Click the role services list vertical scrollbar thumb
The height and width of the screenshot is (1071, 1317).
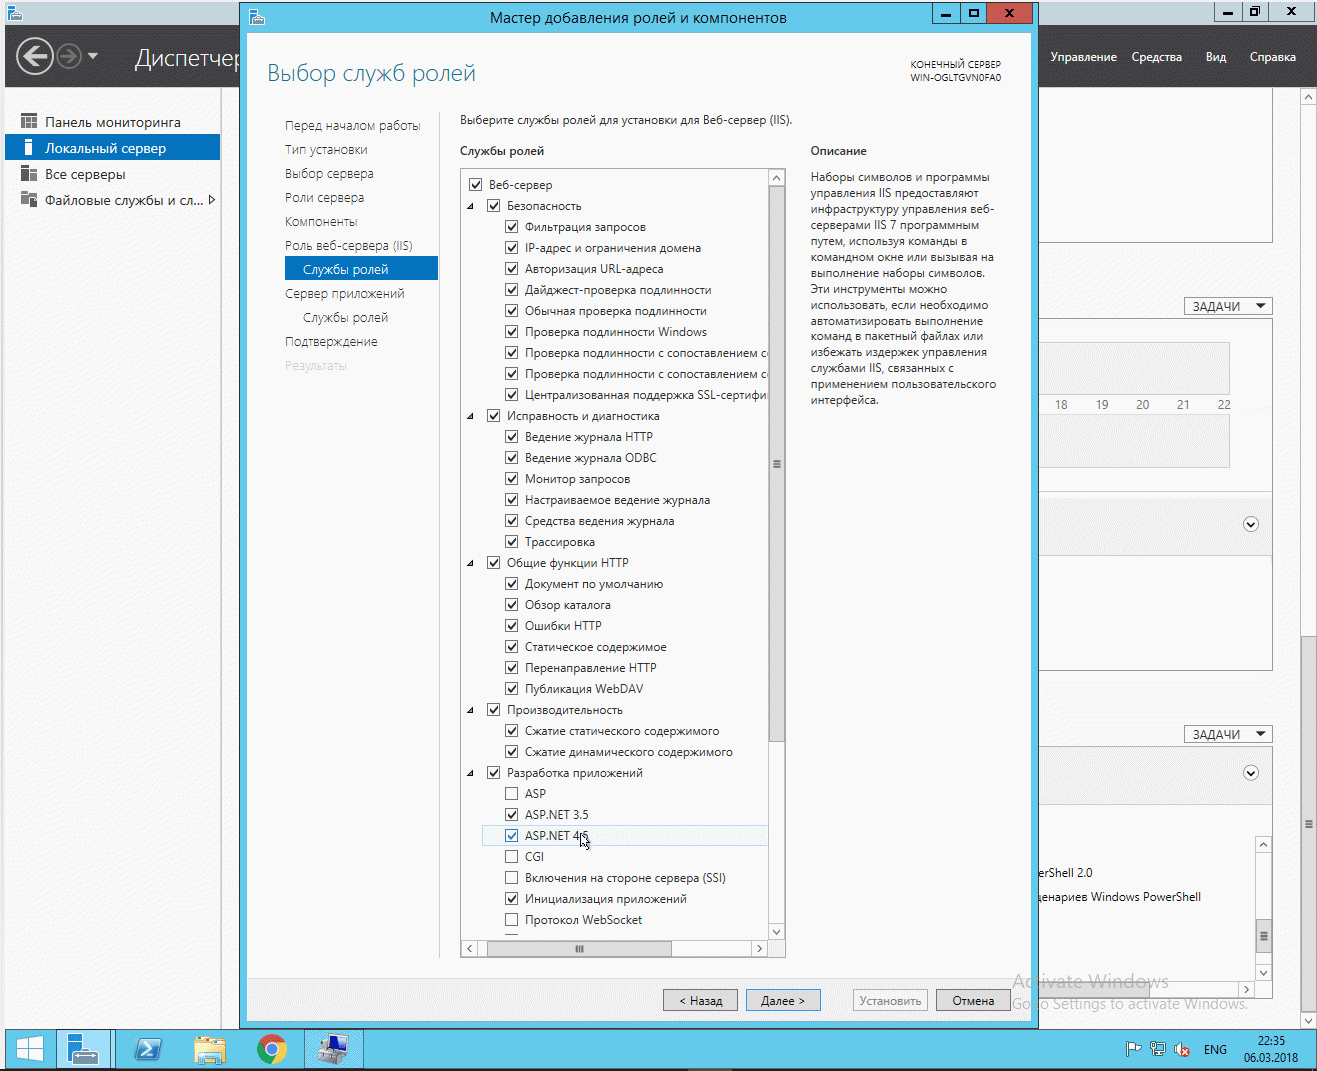777,464
